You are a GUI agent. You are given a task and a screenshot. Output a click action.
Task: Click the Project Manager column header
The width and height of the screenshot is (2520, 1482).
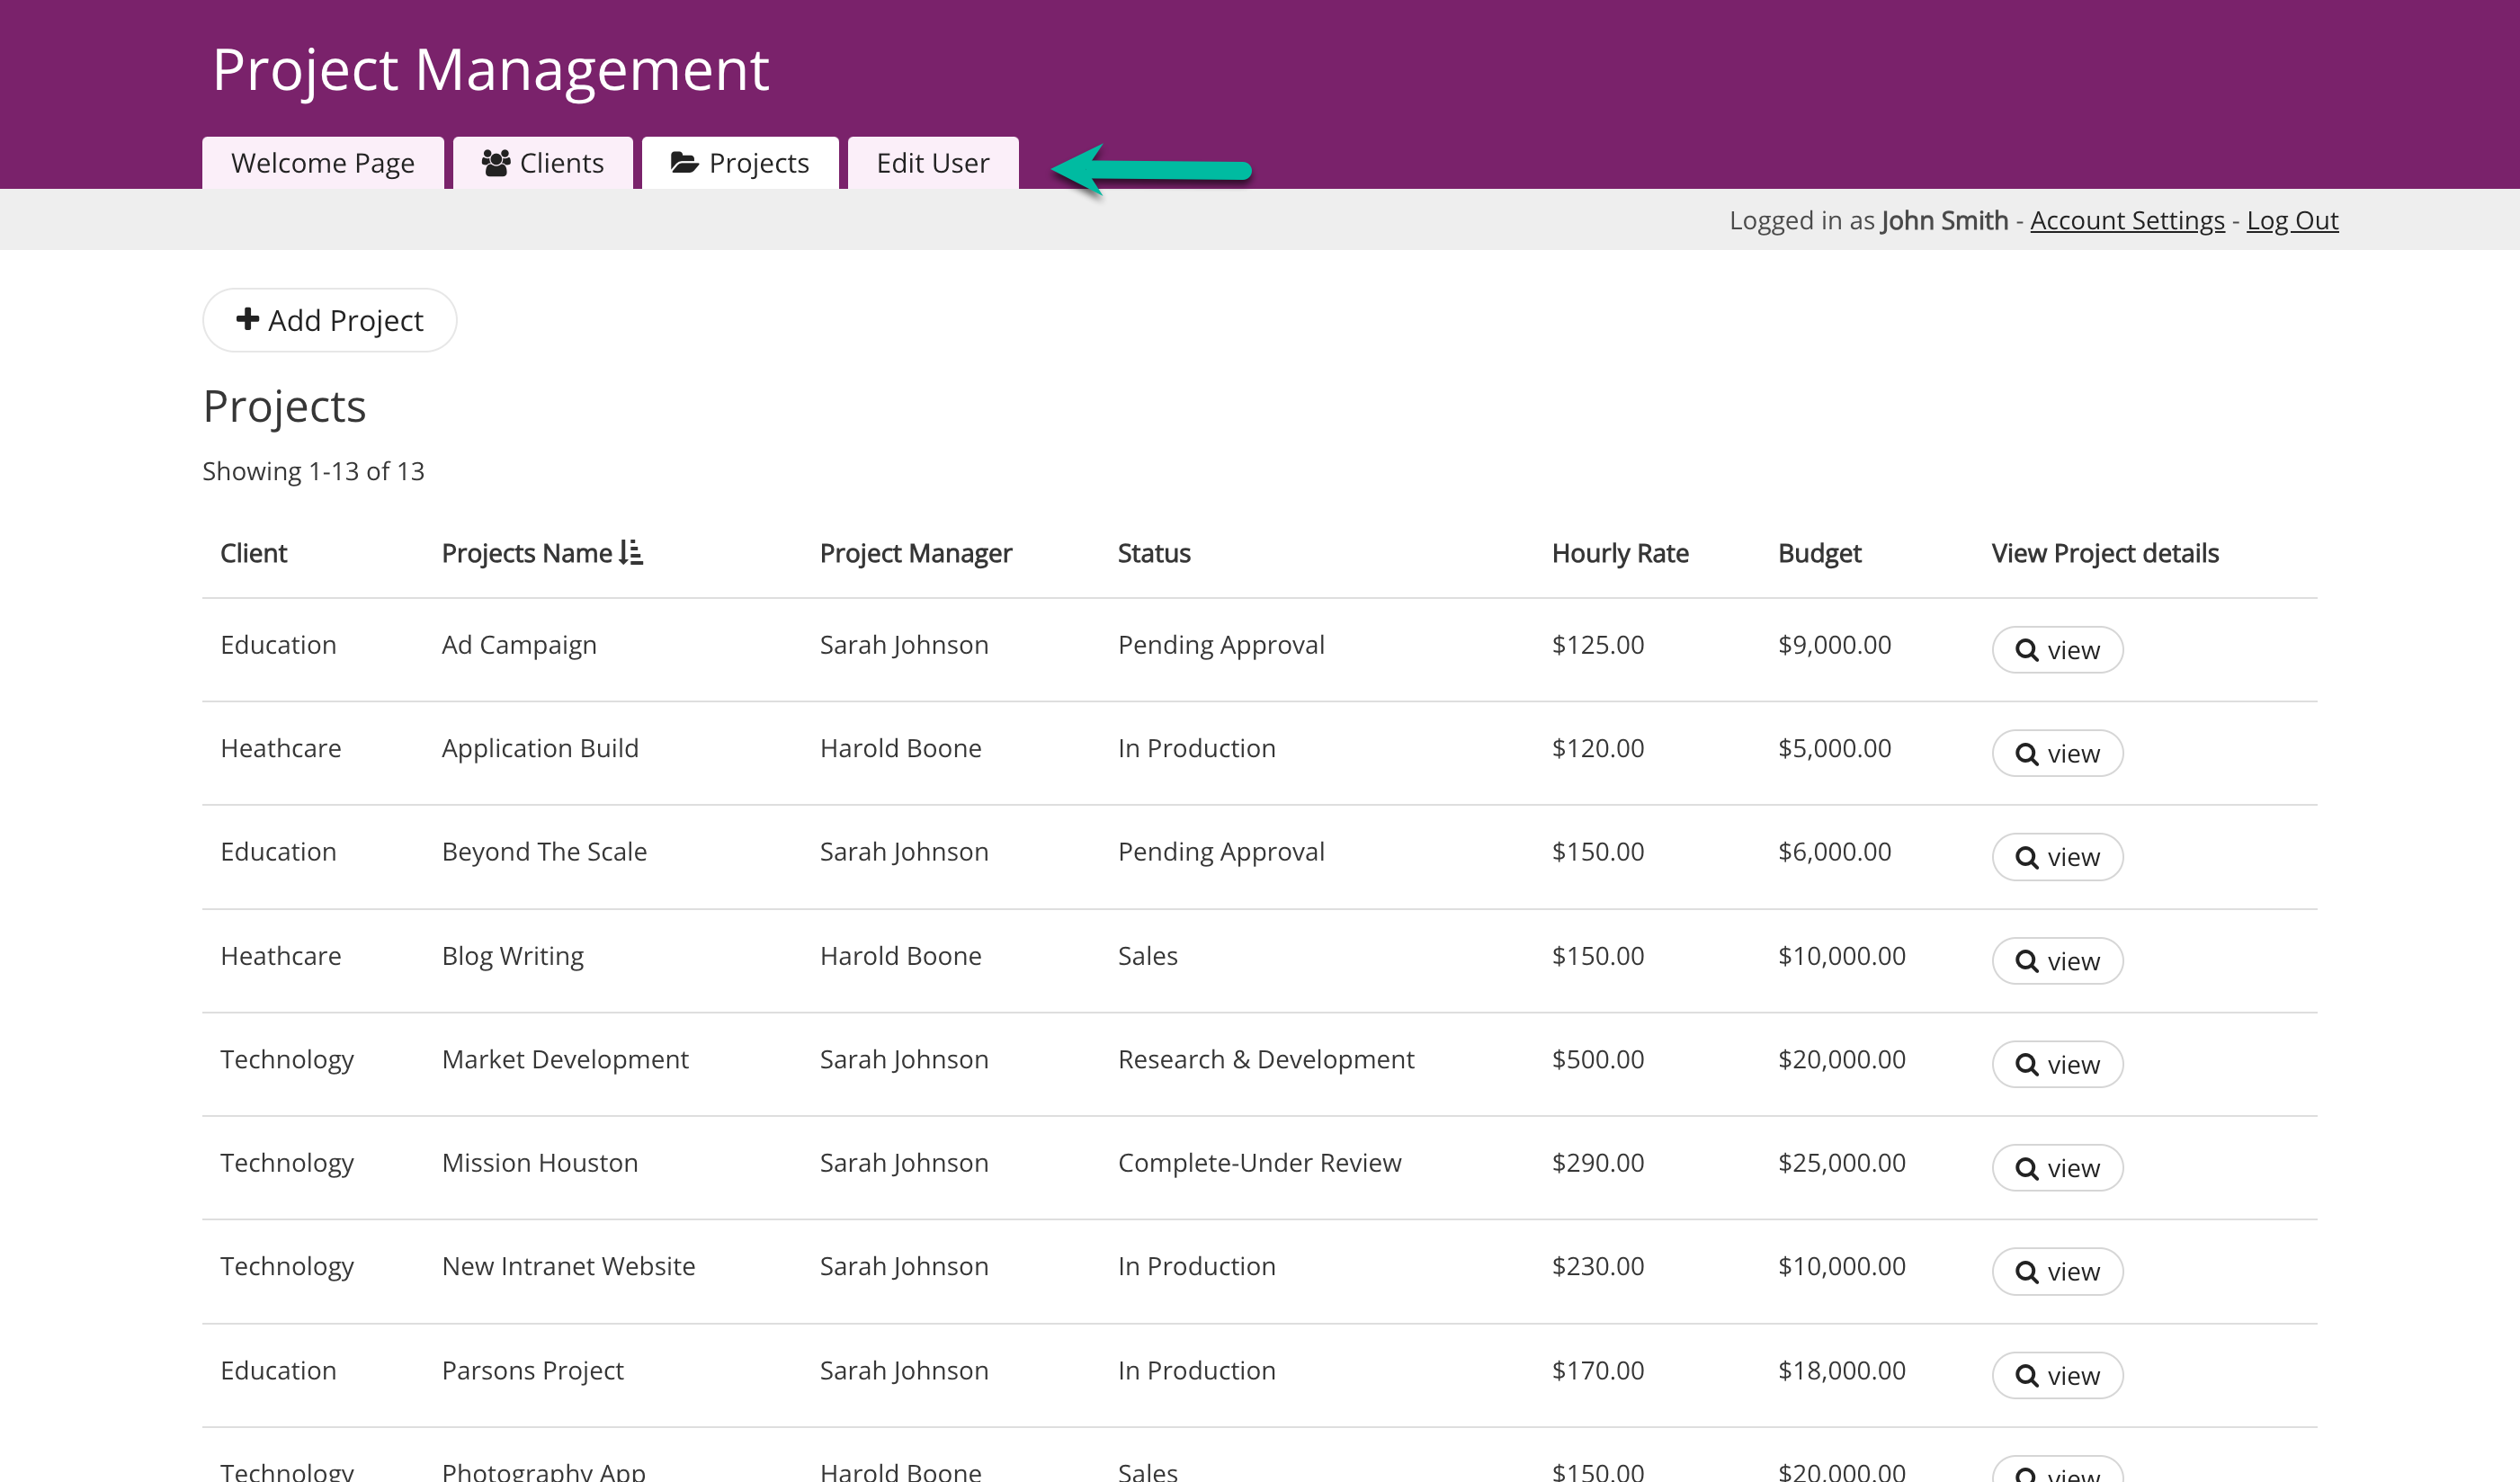[x=916, y=553]
